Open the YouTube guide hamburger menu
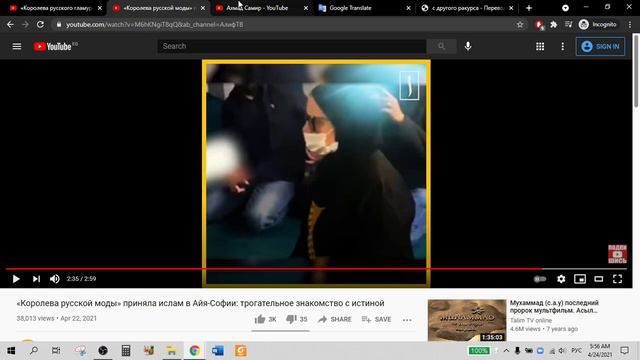640x360 pixels. pyautogui.click(x=17, y=46)
